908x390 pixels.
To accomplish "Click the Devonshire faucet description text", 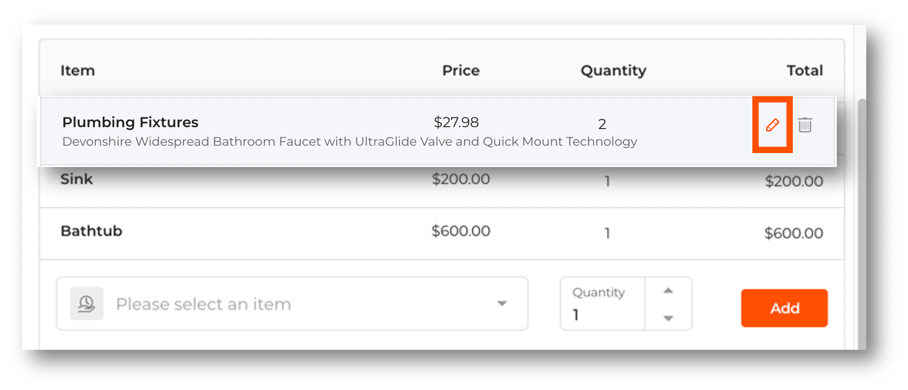I will tap(350, 141).
